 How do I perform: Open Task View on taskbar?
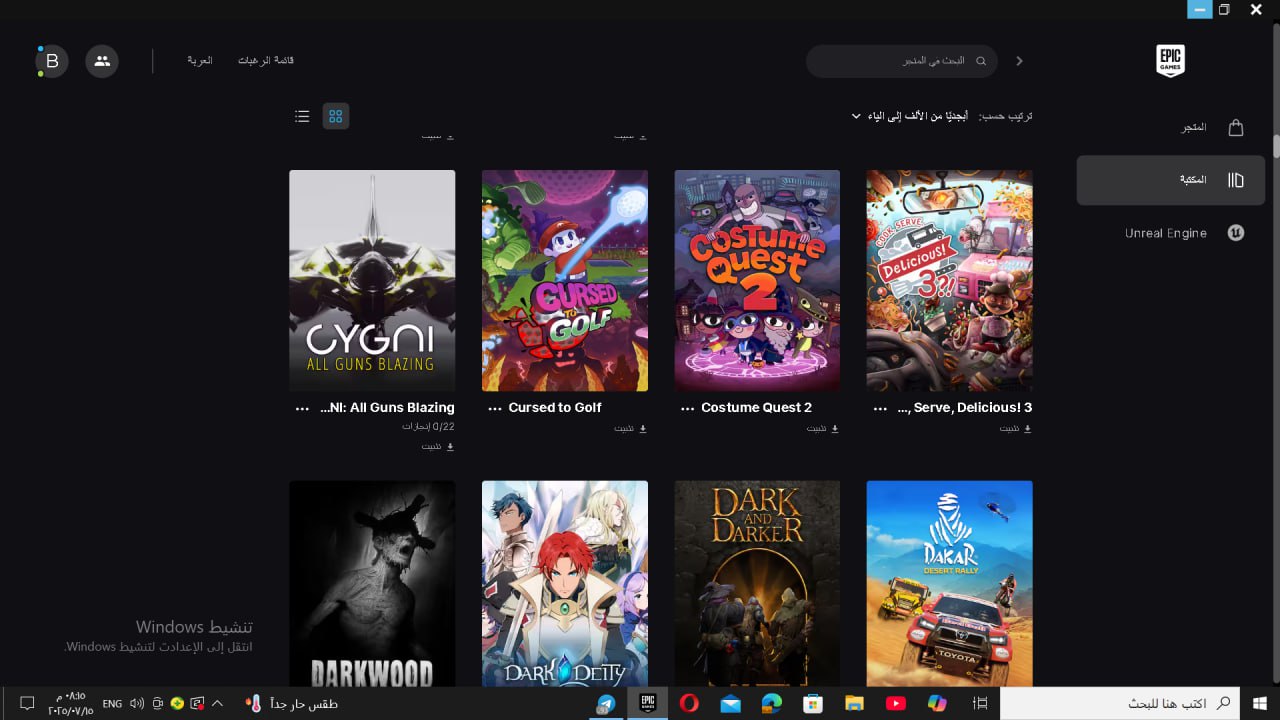pos(980,703)
